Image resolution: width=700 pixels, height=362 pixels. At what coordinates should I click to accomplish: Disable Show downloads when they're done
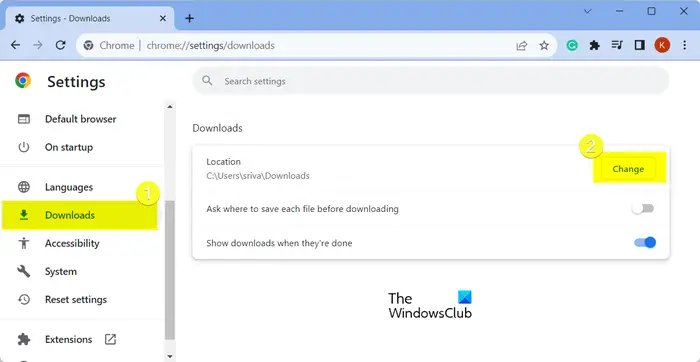point(645,243)
